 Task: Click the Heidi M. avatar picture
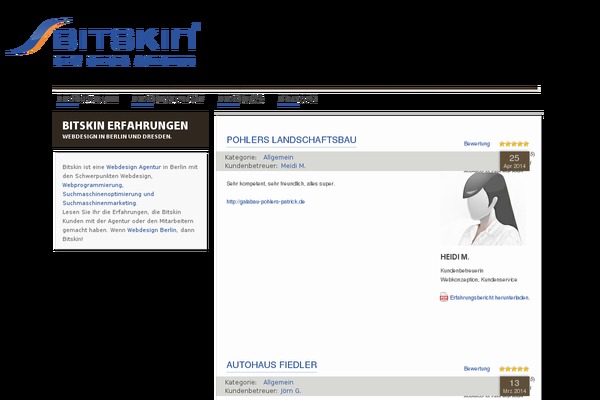click(483, 209)
